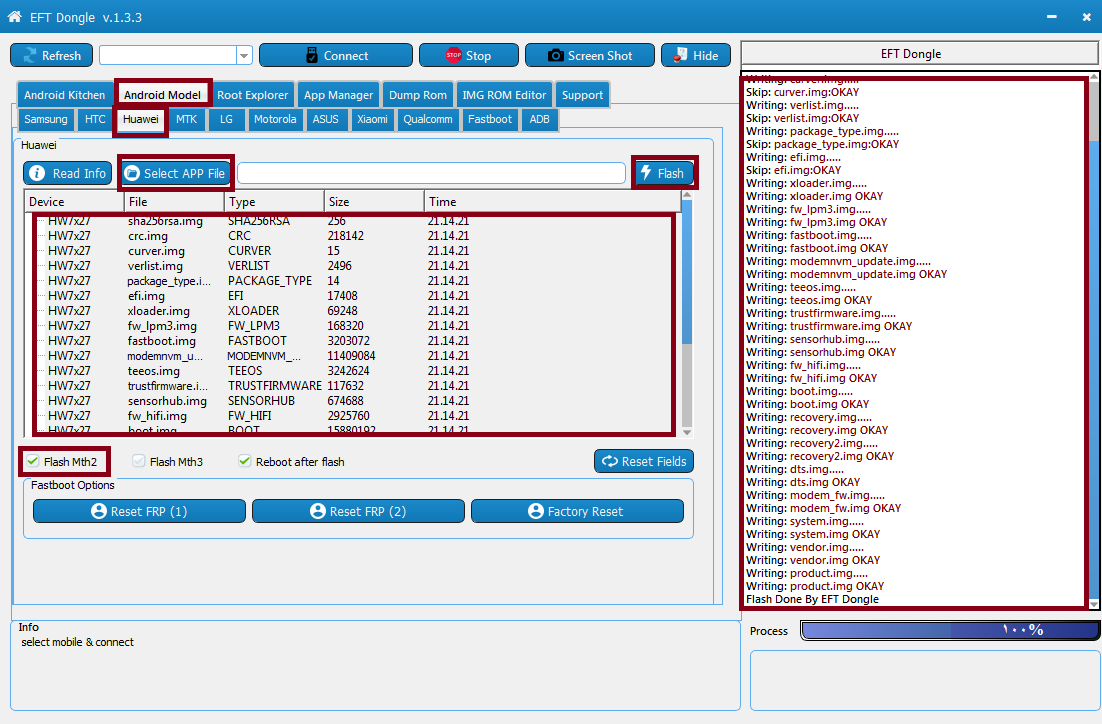
Task: Select the Samsung sub-tab
Action: coord(46,119)
